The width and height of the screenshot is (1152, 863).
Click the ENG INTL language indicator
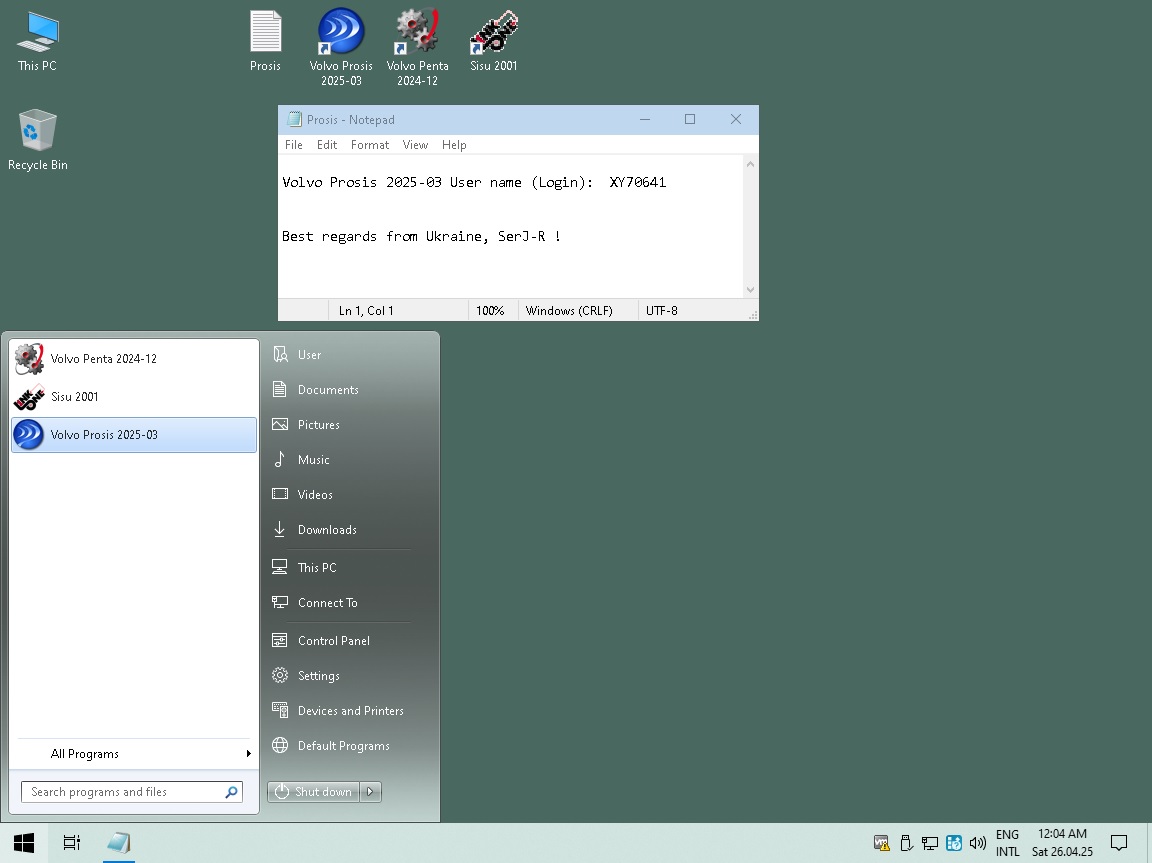(x=1007, y=843)
